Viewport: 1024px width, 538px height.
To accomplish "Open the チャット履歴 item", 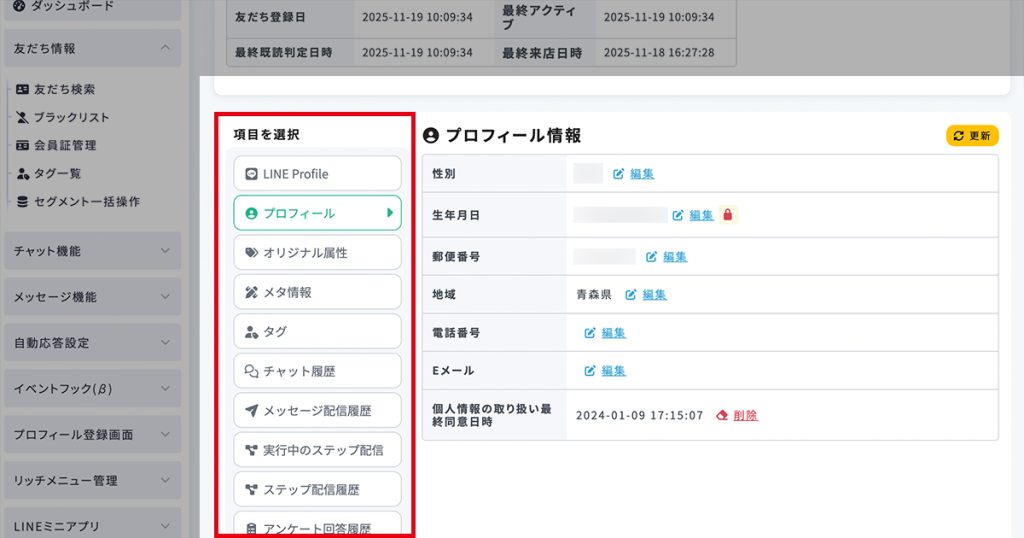I will point(317,371).
